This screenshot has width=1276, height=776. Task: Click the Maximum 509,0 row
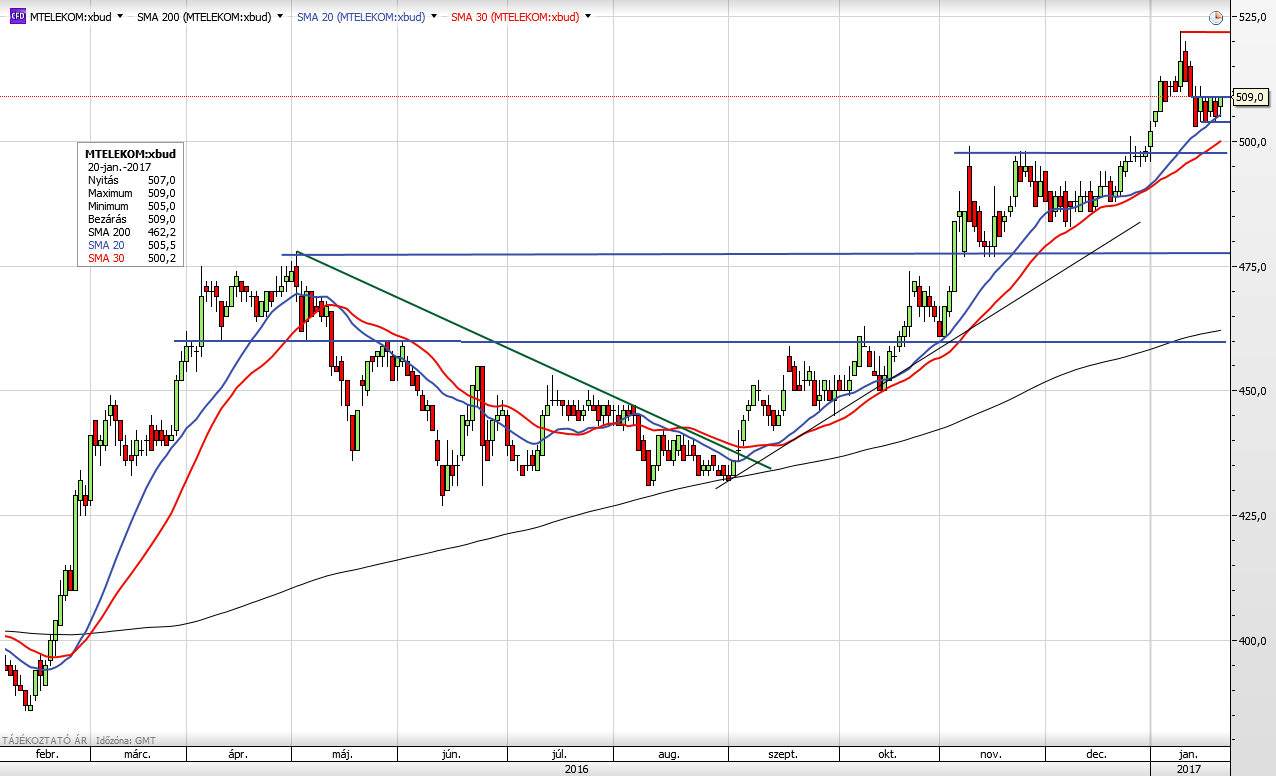click(x=131, y=193)
